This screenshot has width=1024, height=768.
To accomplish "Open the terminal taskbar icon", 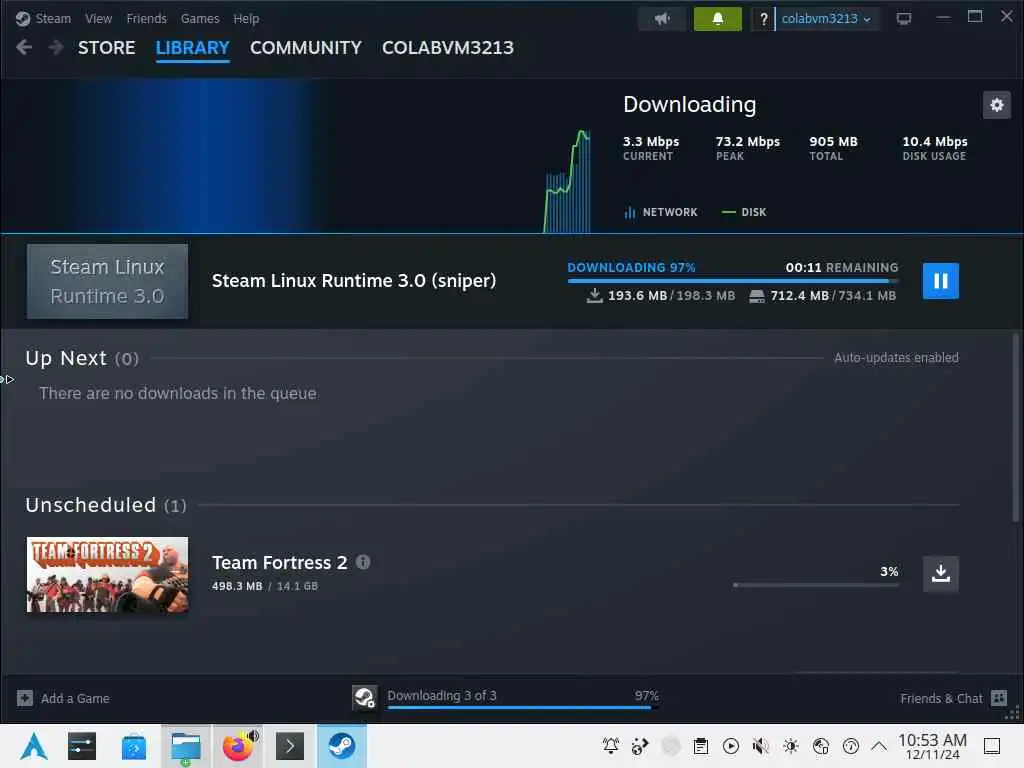I will tap(290, 746).
